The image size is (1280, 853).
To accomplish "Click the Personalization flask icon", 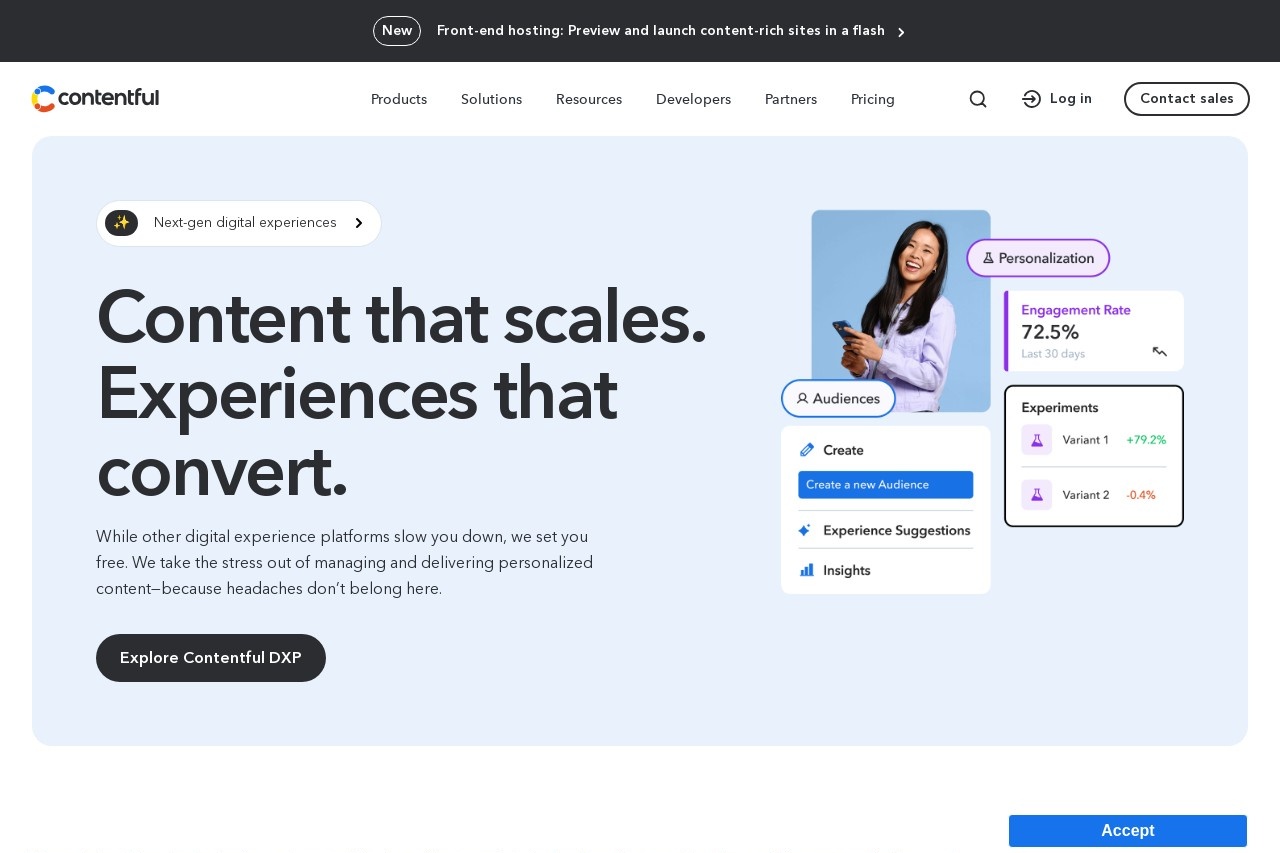I will (x=989, y=258).
